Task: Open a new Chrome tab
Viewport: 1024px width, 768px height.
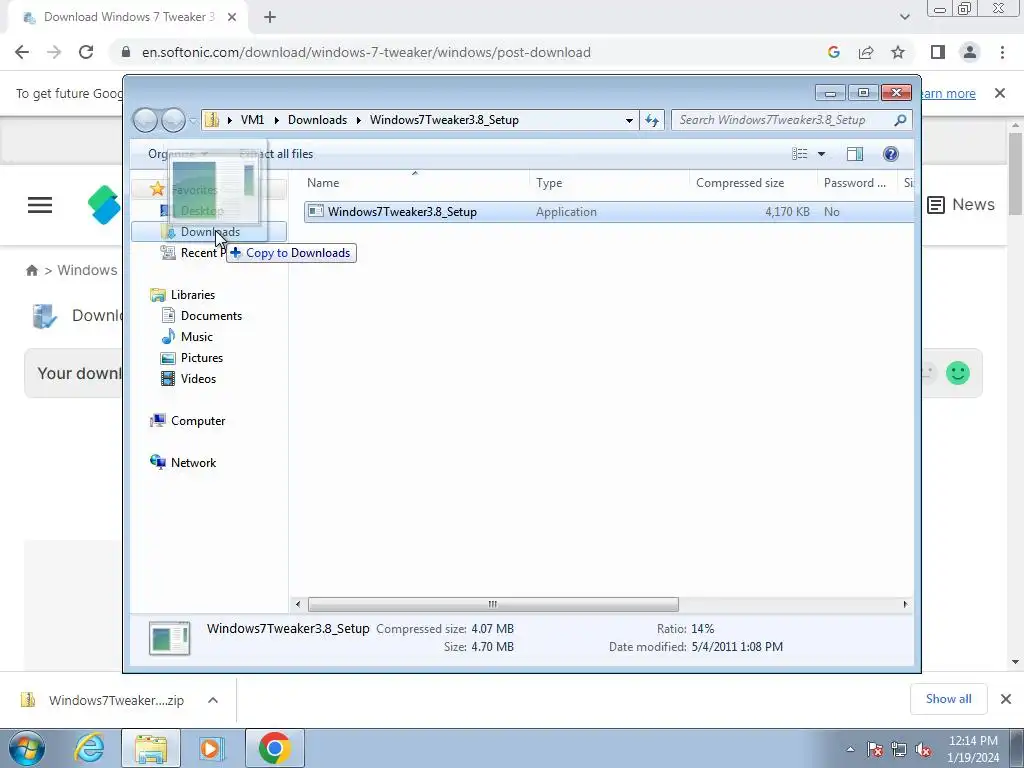Action: [270, 18]
